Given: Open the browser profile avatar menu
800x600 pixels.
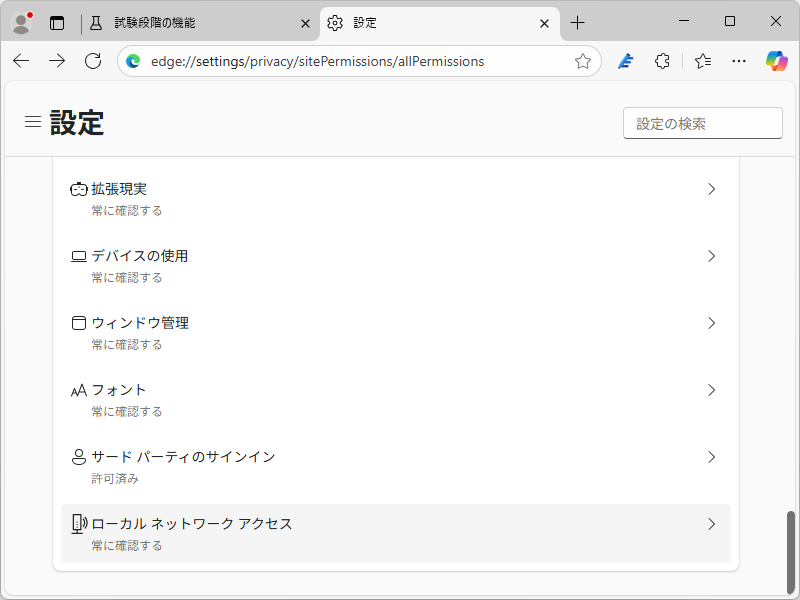Looking at the screenshot, I should pos(21,23).
